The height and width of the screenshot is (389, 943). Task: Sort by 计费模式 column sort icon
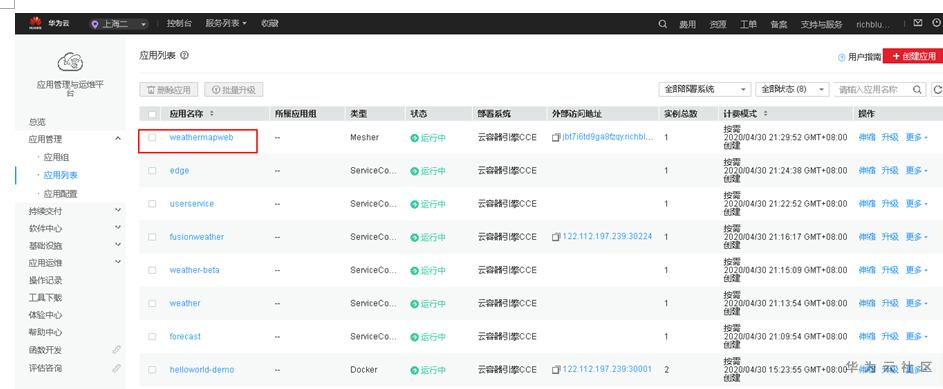click(766, 114)
